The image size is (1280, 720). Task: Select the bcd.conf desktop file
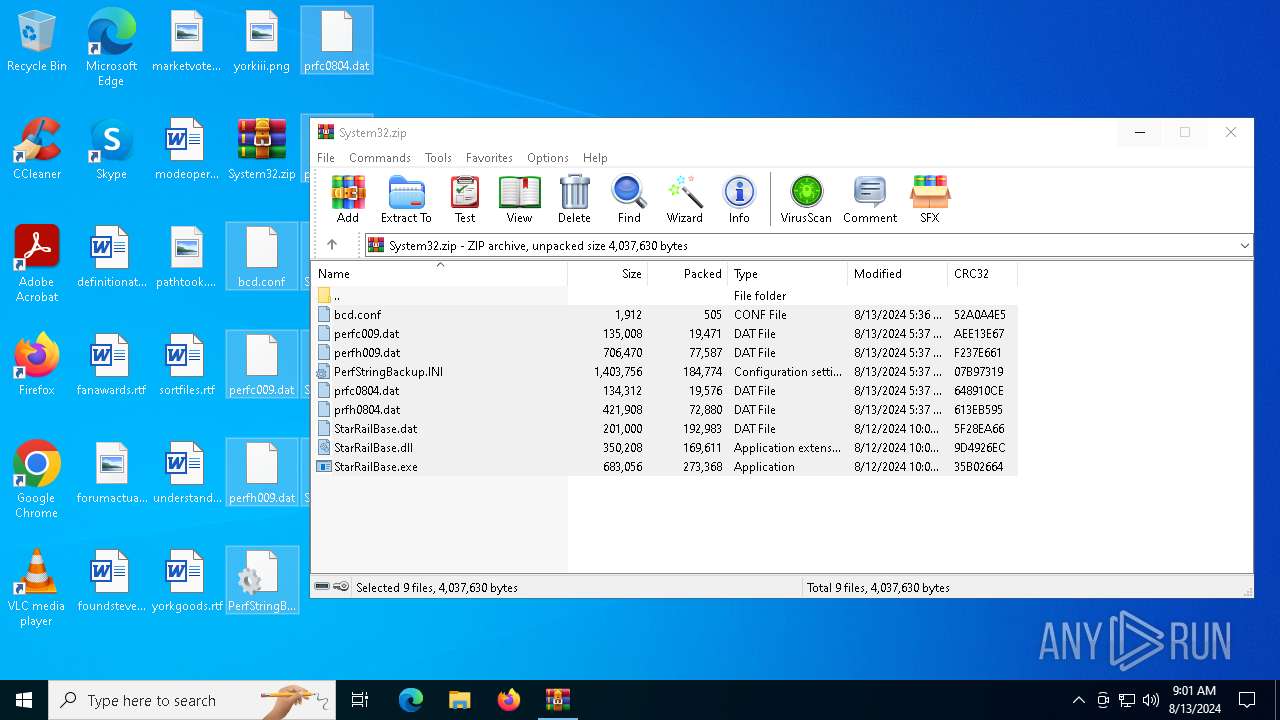[x=262, y=258]
